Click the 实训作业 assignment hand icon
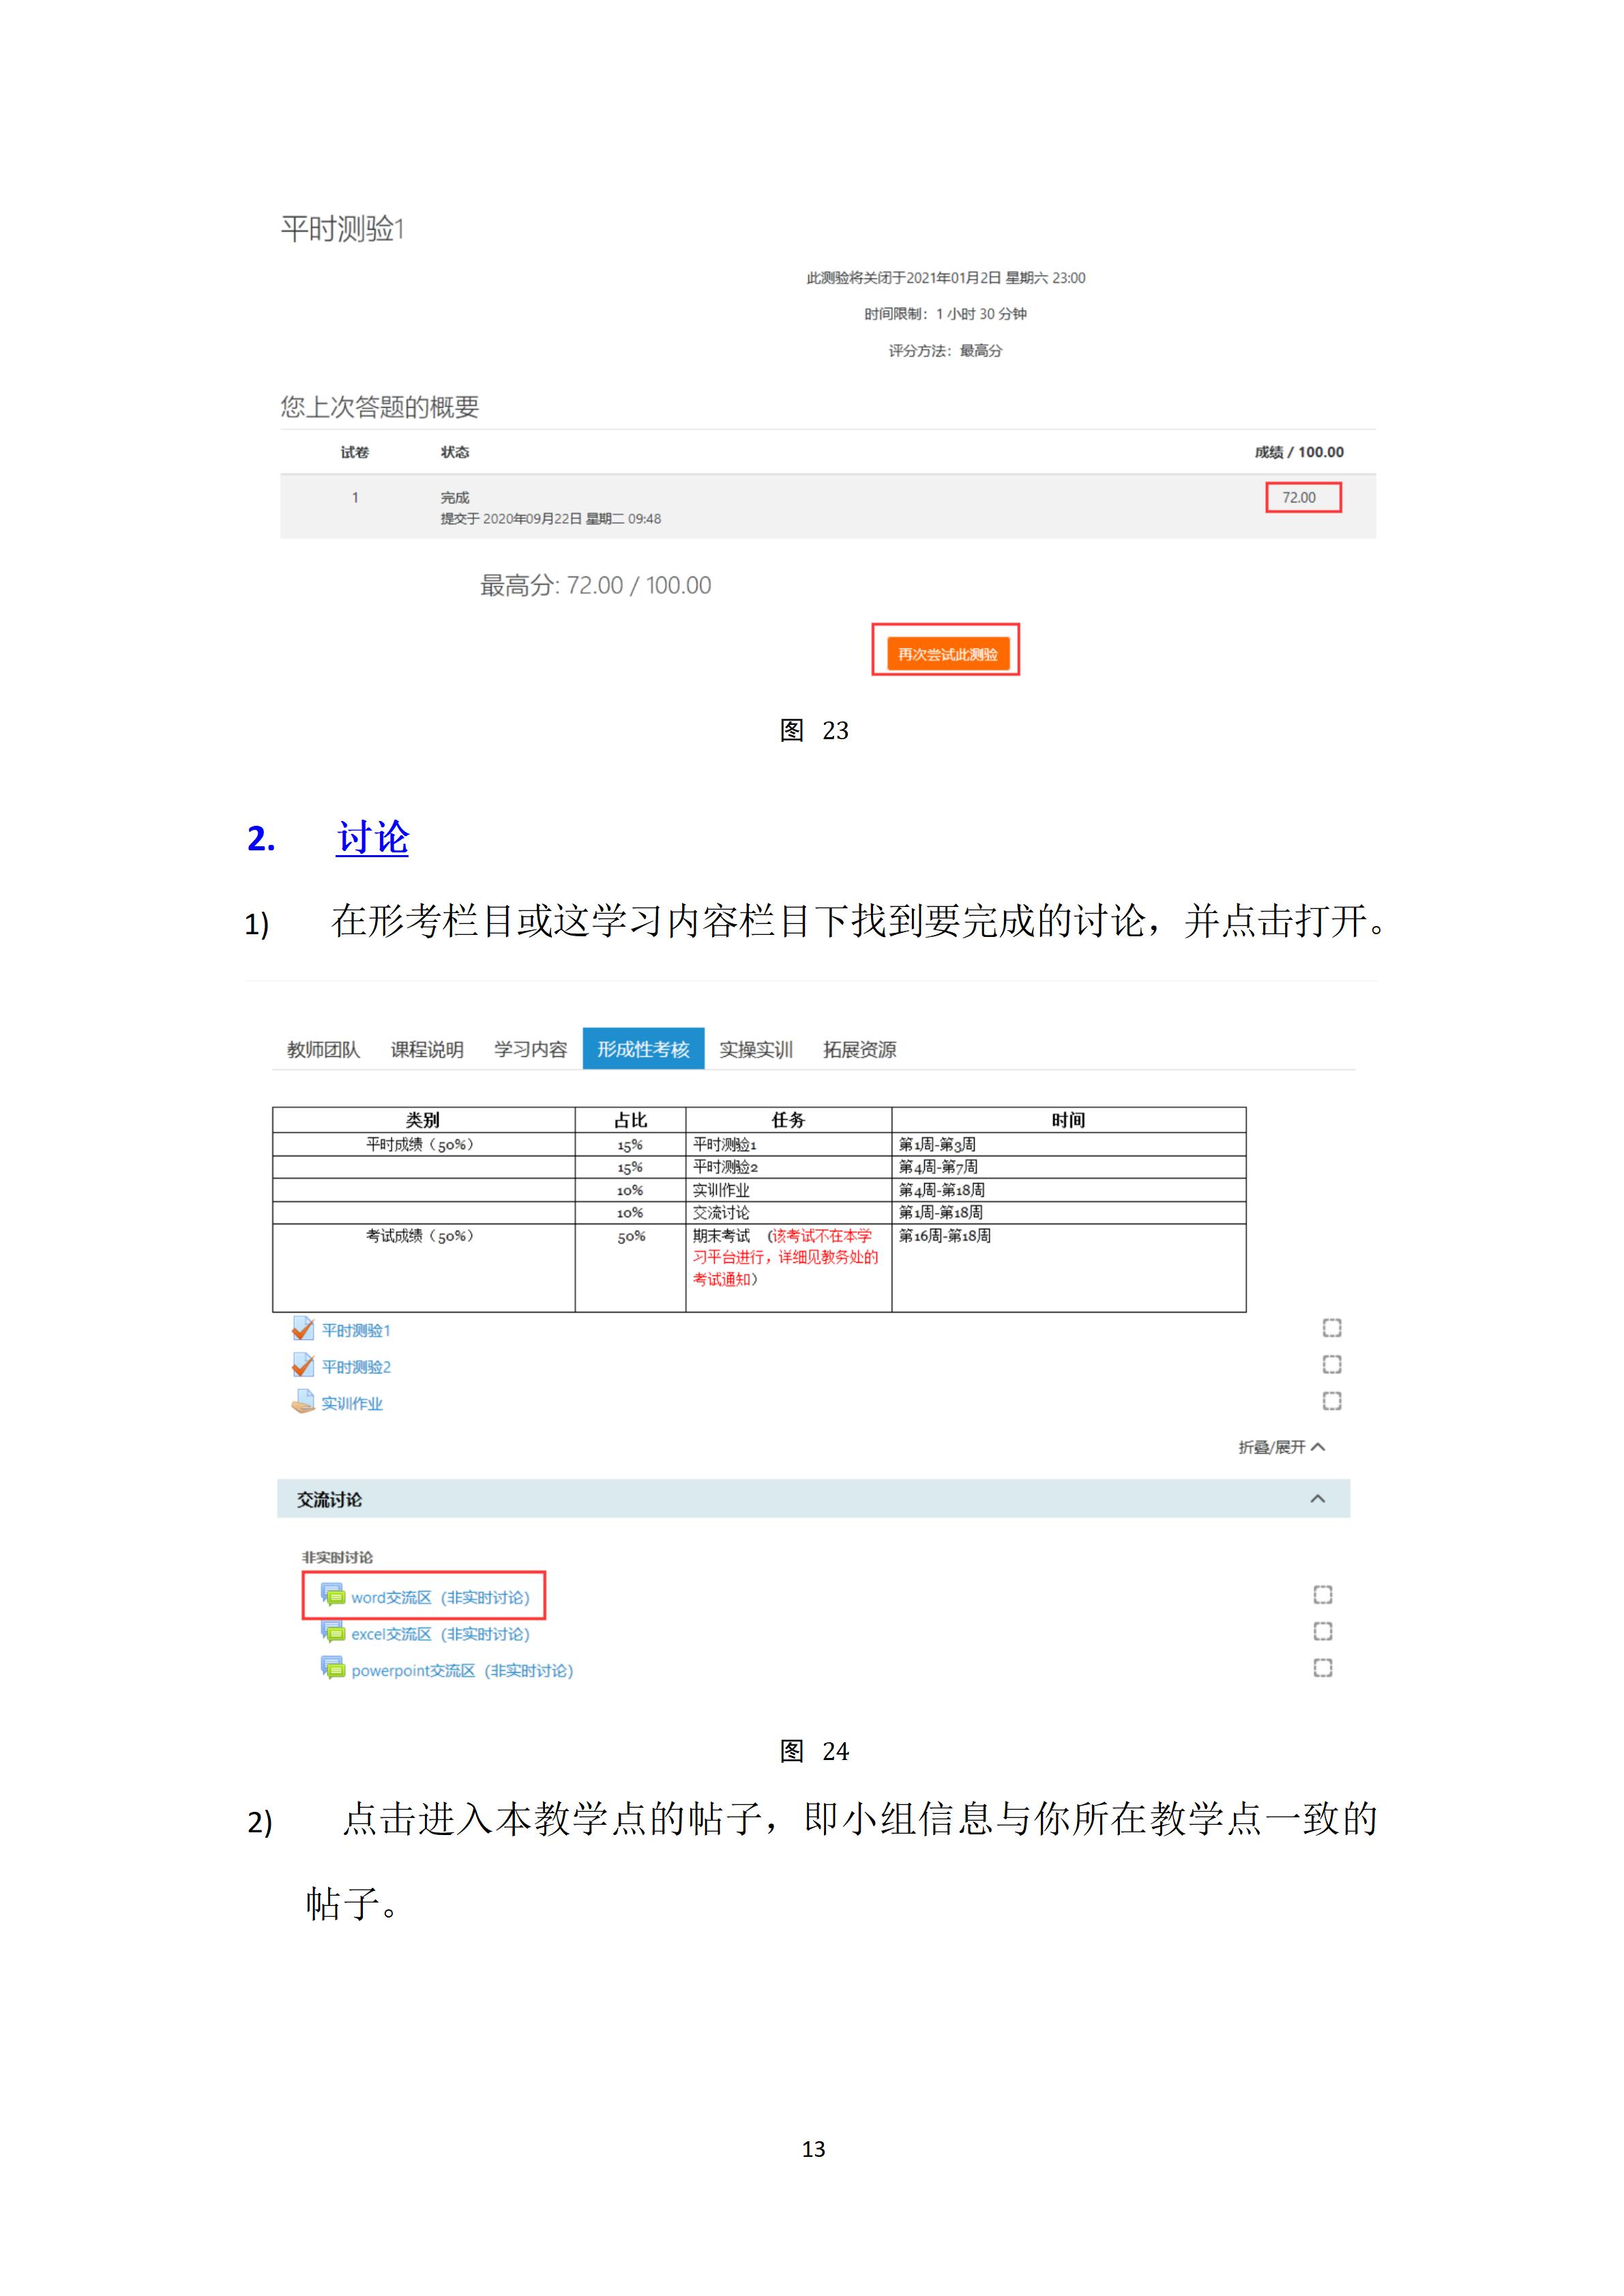 302,1402
